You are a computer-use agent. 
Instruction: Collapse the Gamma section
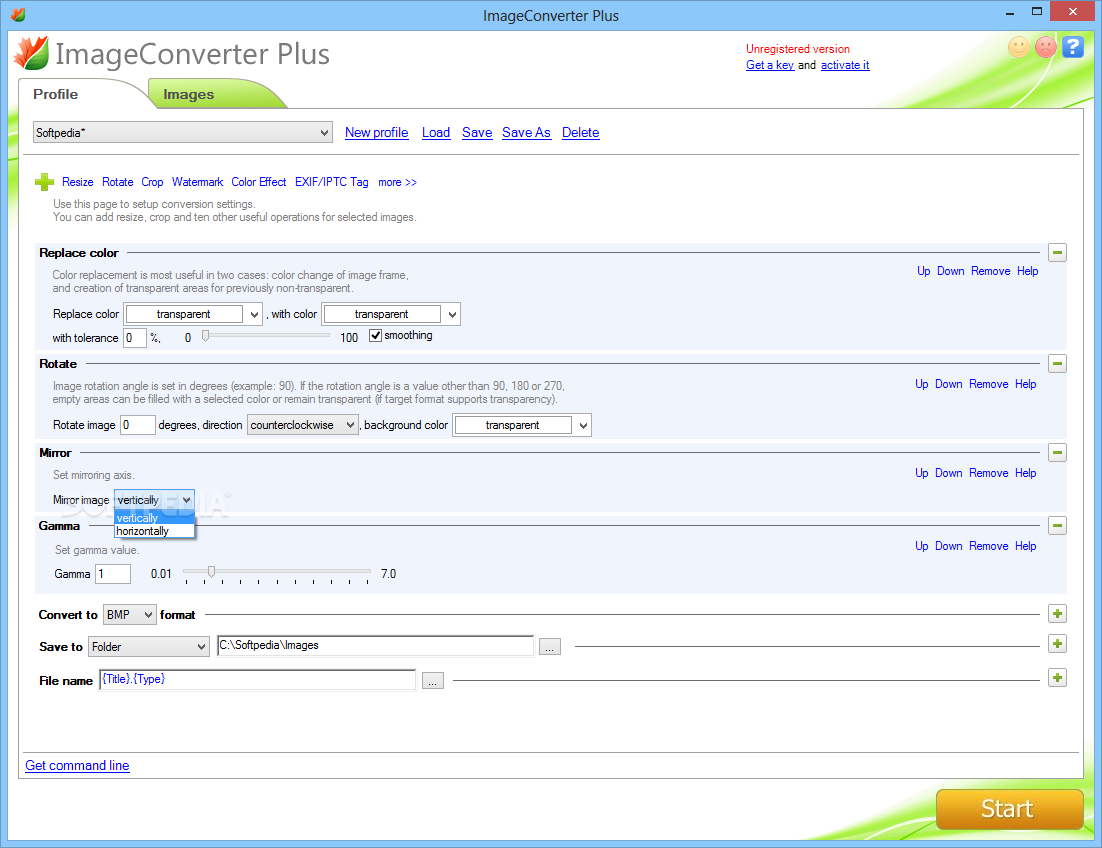coord(1057,526)
